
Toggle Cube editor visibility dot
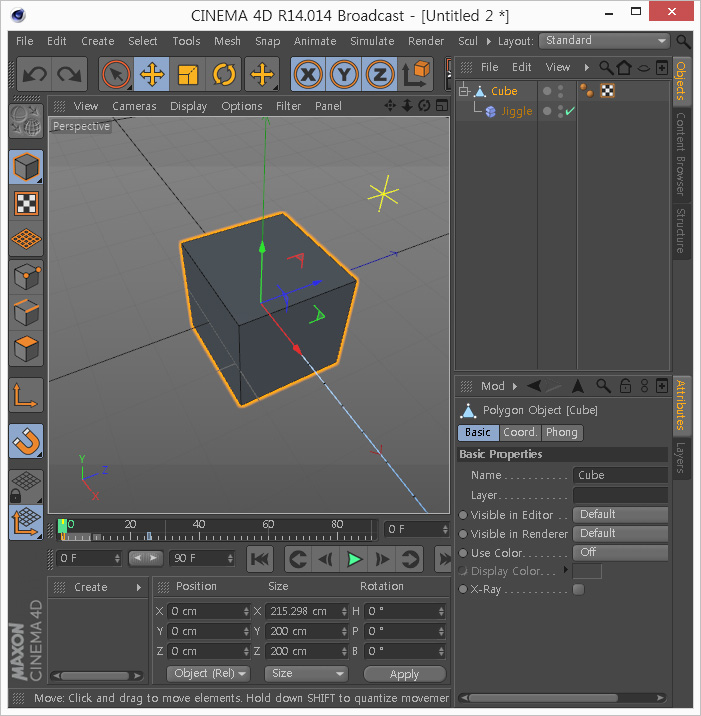(x=560, y=87)
